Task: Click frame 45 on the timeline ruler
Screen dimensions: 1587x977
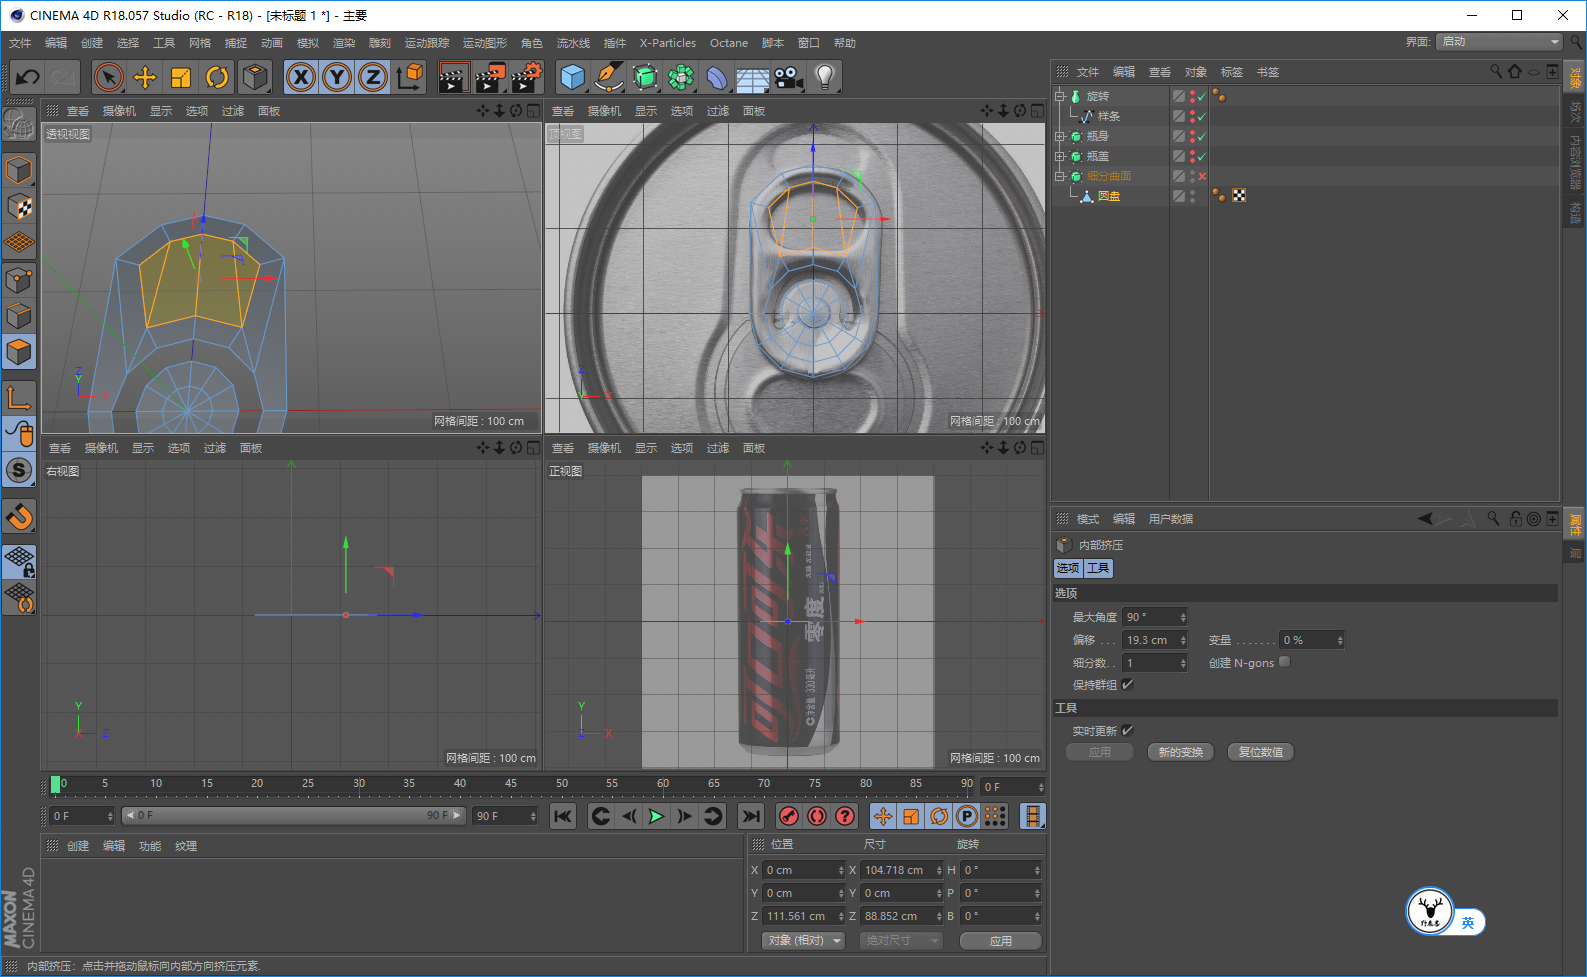Action: pos(511,784)
